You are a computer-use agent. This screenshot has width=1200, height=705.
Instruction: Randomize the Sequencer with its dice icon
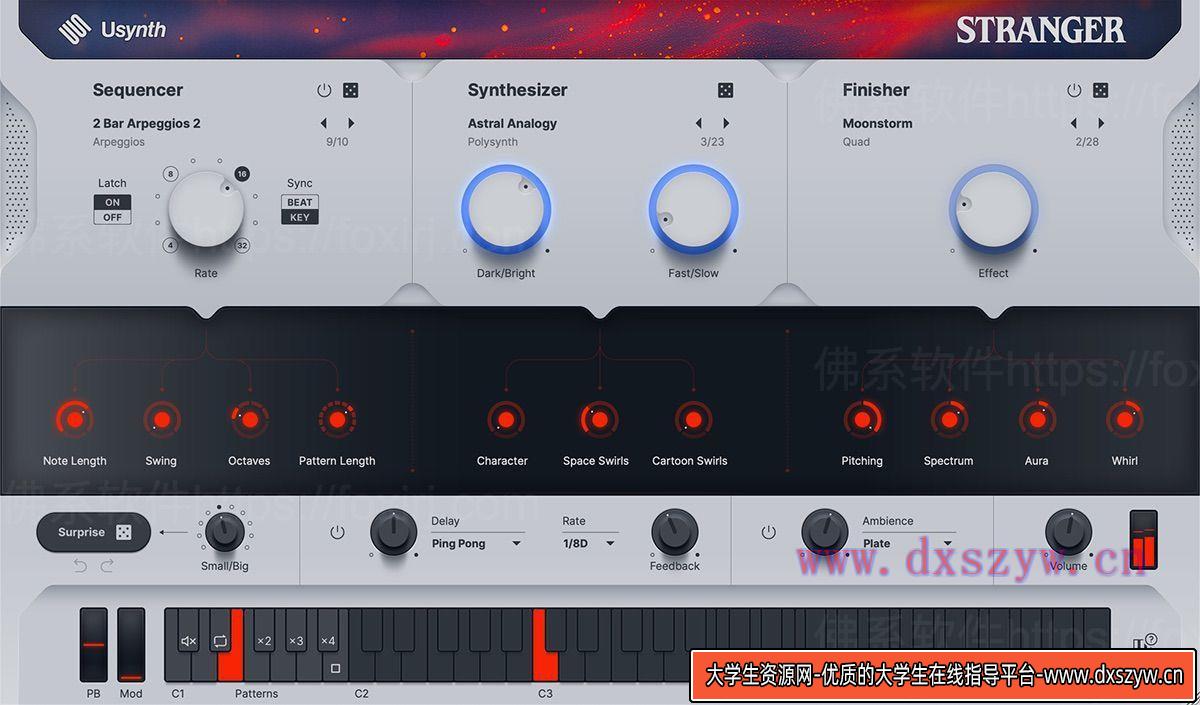tap(351, 90)
